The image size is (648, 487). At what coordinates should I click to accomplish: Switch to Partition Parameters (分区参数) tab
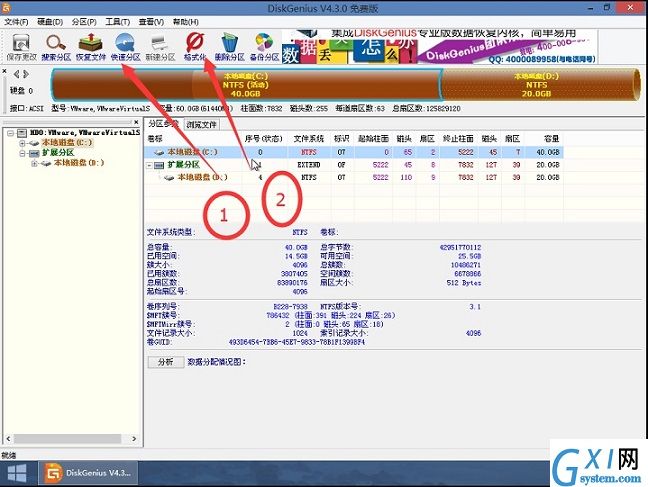click(x=163, y=124)
